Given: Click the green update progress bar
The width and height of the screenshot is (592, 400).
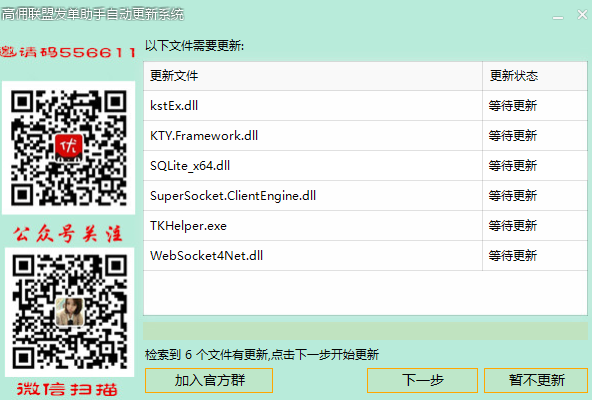Looking at the screenshot, I should [365, 331].
